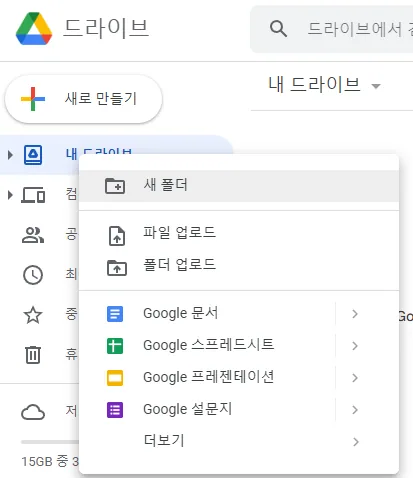This screenshot has height=478, width=413.
Task: Open the trash bin icon
Action: (33, 355)
